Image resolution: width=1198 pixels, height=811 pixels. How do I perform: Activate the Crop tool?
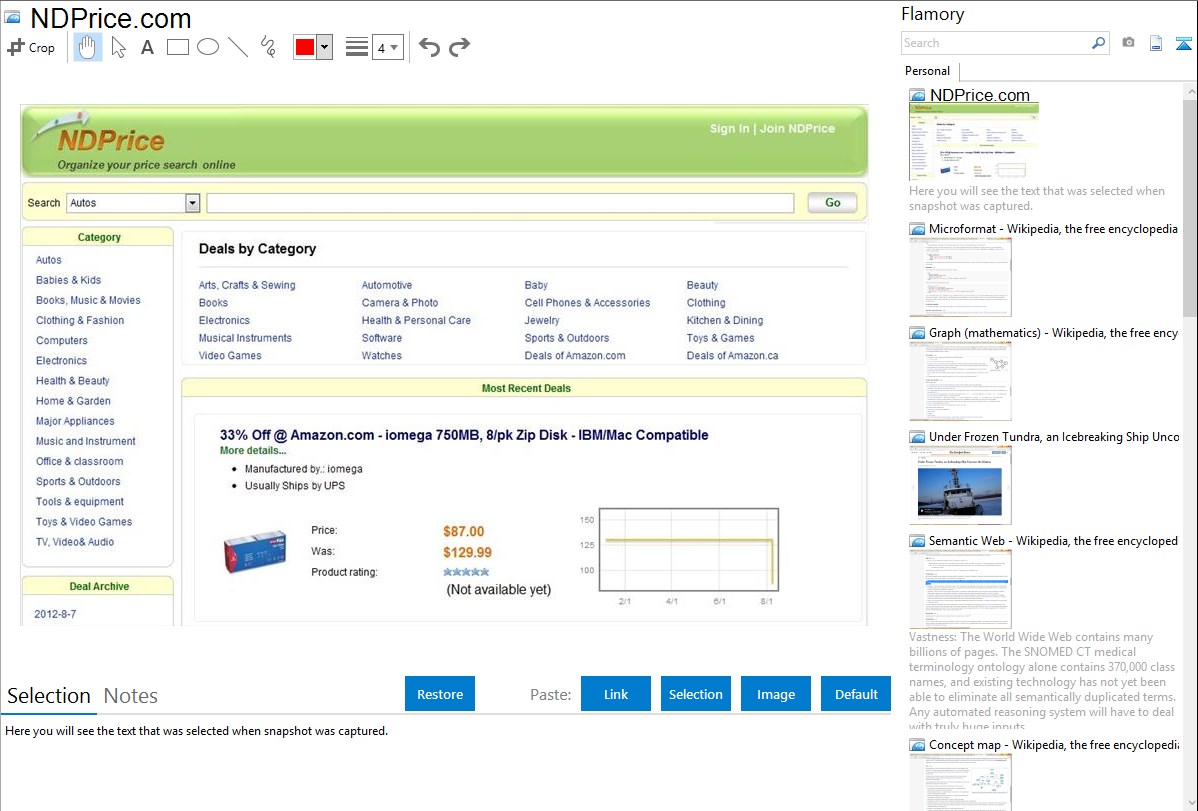tap(31, 47)
